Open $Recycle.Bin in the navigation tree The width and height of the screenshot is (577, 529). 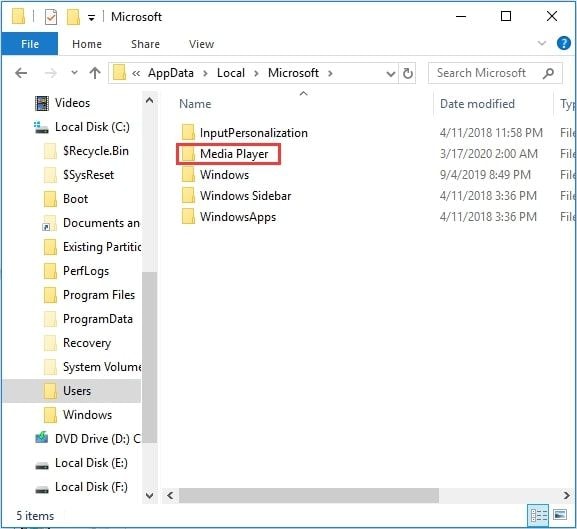[x=96, y=151]
